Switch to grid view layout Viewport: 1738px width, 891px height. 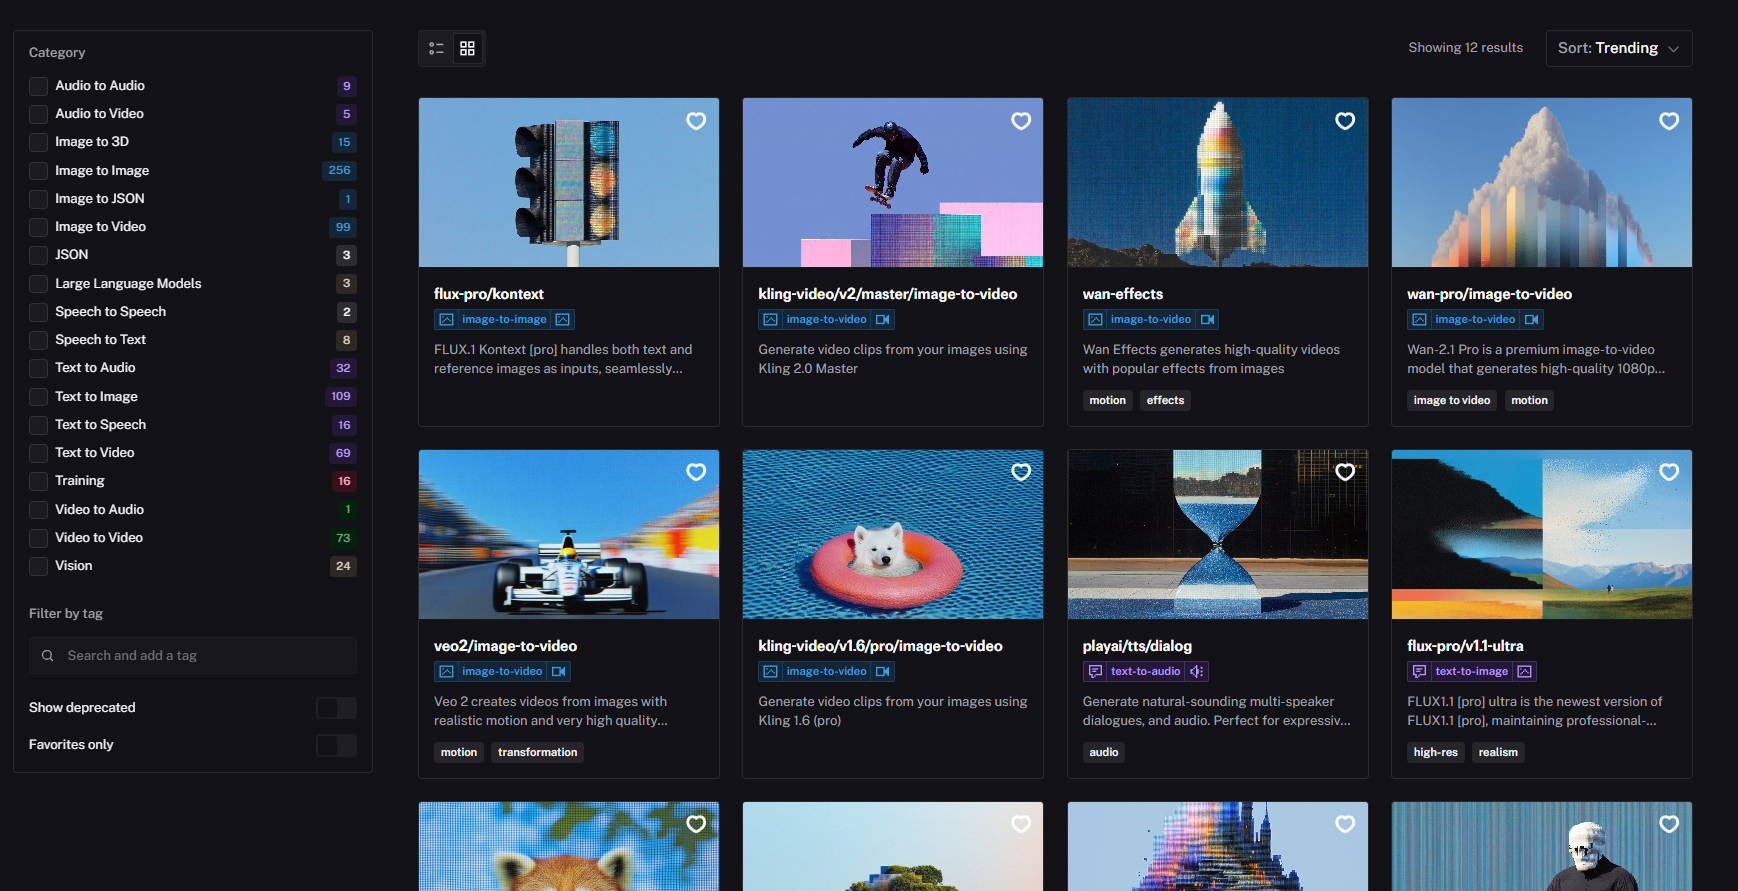click(x=467, y=48)
